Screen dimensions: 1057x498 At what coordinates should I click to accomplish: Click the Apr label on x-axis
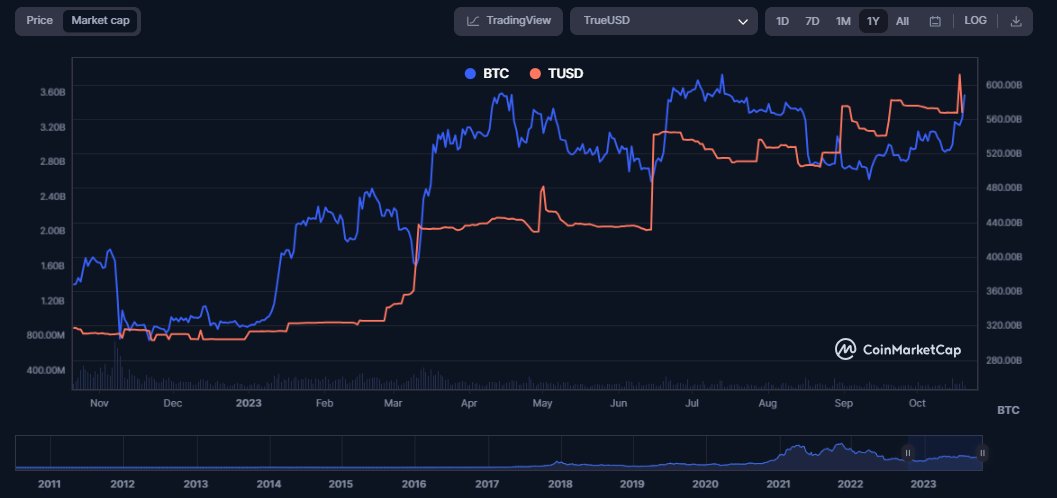click(x=469, y=404)
